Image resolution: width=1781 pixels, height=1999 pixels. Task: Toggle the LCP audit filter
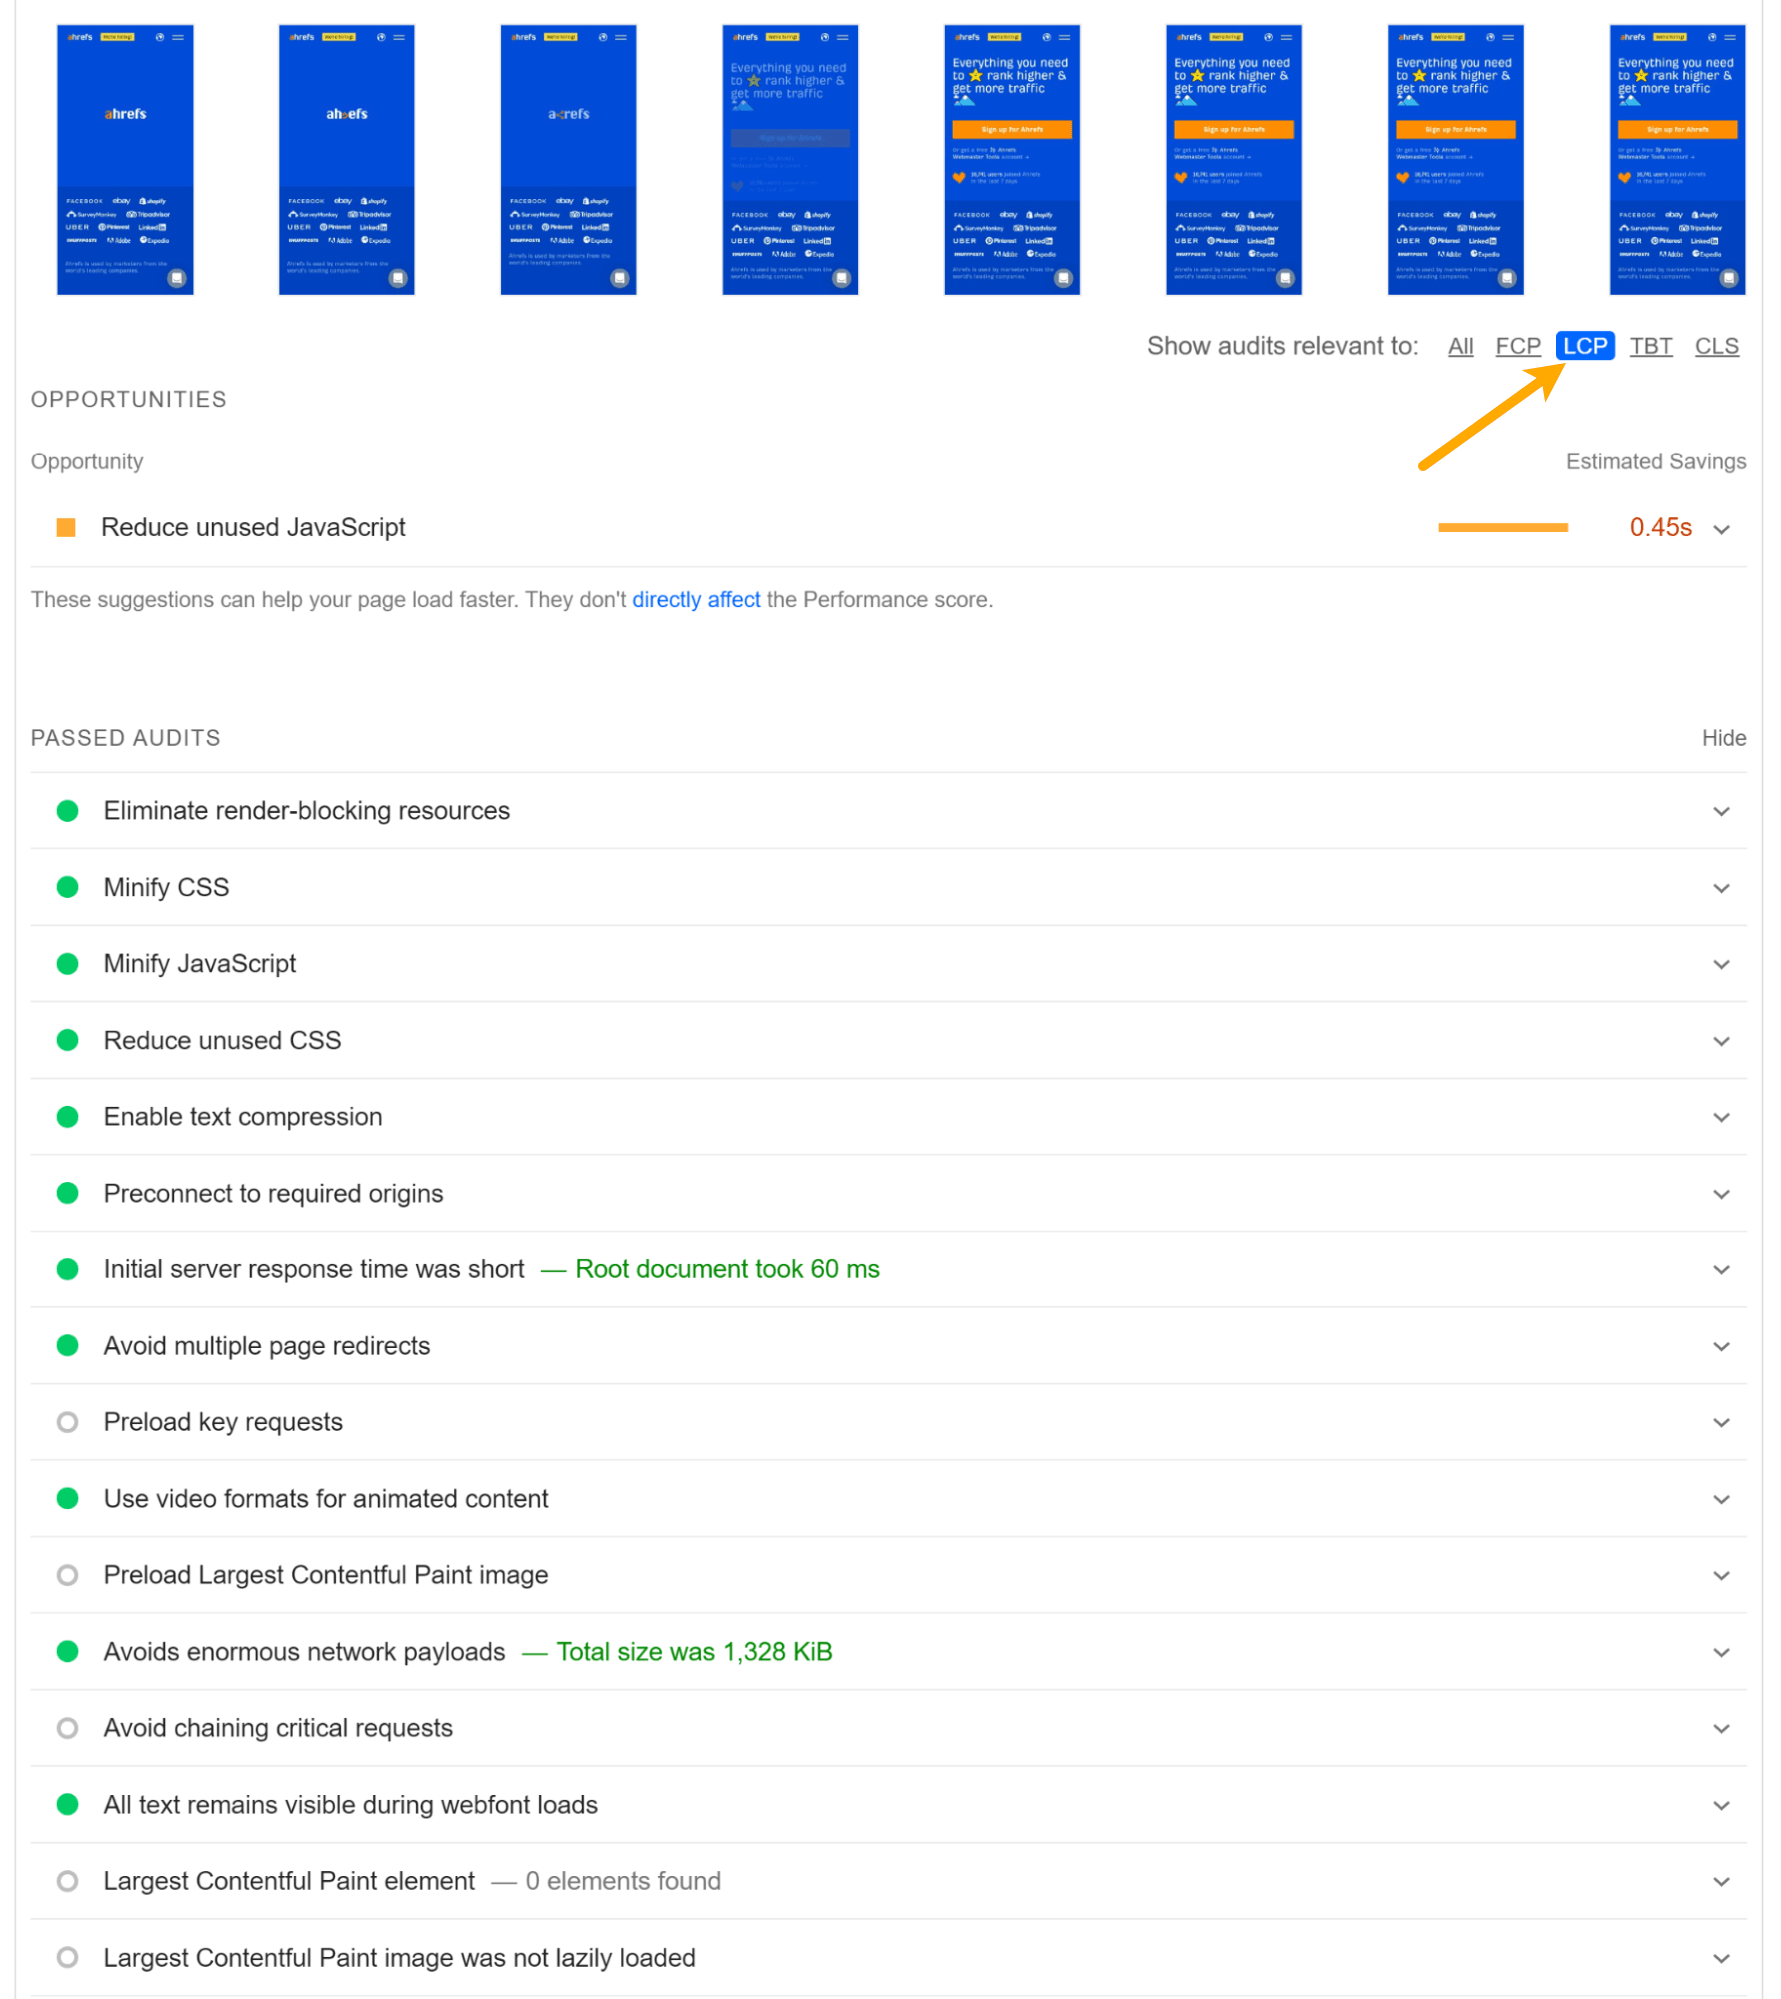tap(1584, 346)
